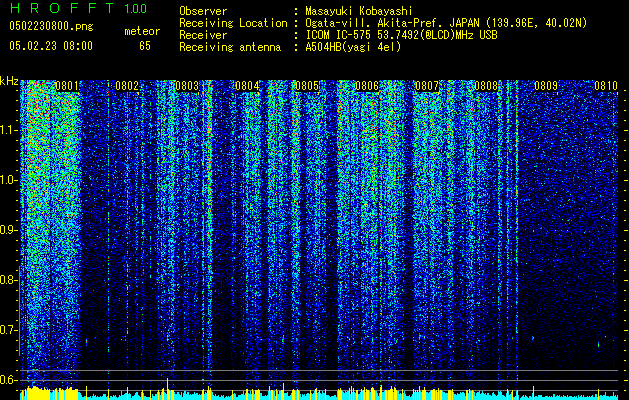
Task: Click the "meteor" label above the count
Action: (x=142, y=31)
